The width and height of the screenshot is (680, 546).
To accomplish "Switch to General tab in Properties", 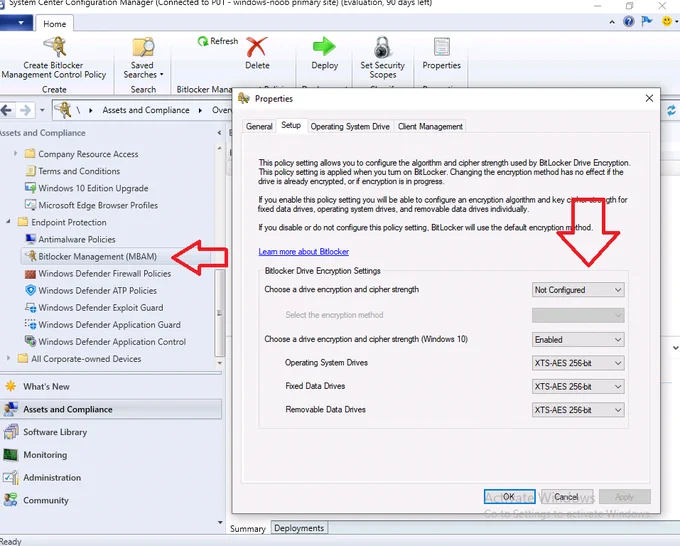I will (259, 127).
